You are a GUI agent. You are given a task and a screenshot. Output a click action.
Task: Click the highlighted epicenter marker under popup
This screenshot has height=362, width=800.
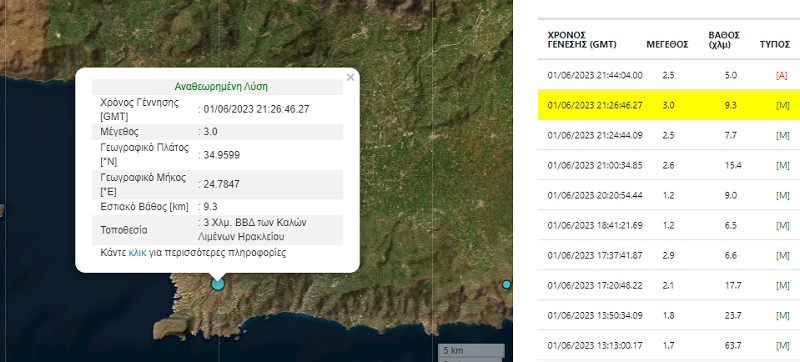218,284
